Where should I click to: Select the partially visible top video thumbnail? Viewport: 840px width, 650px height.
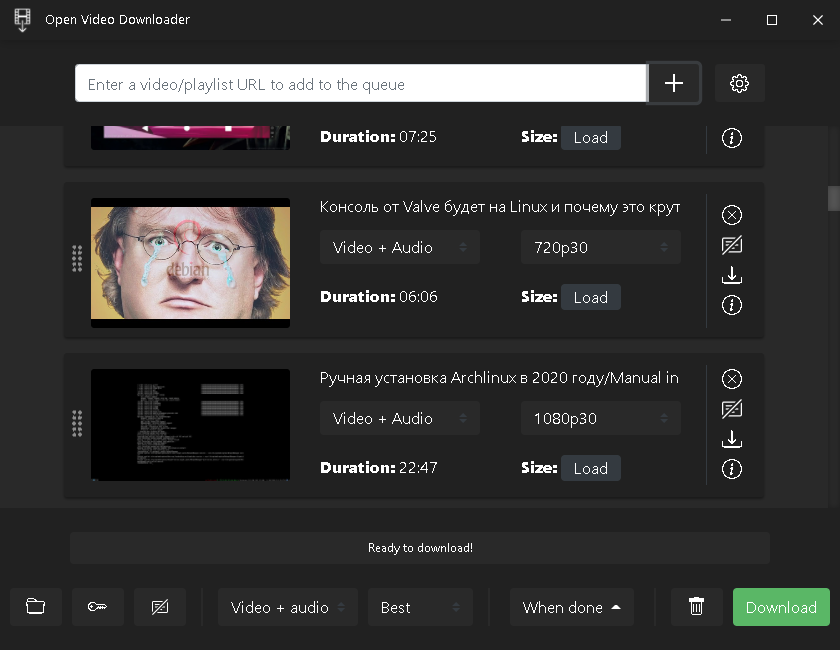tap(190, 138)
